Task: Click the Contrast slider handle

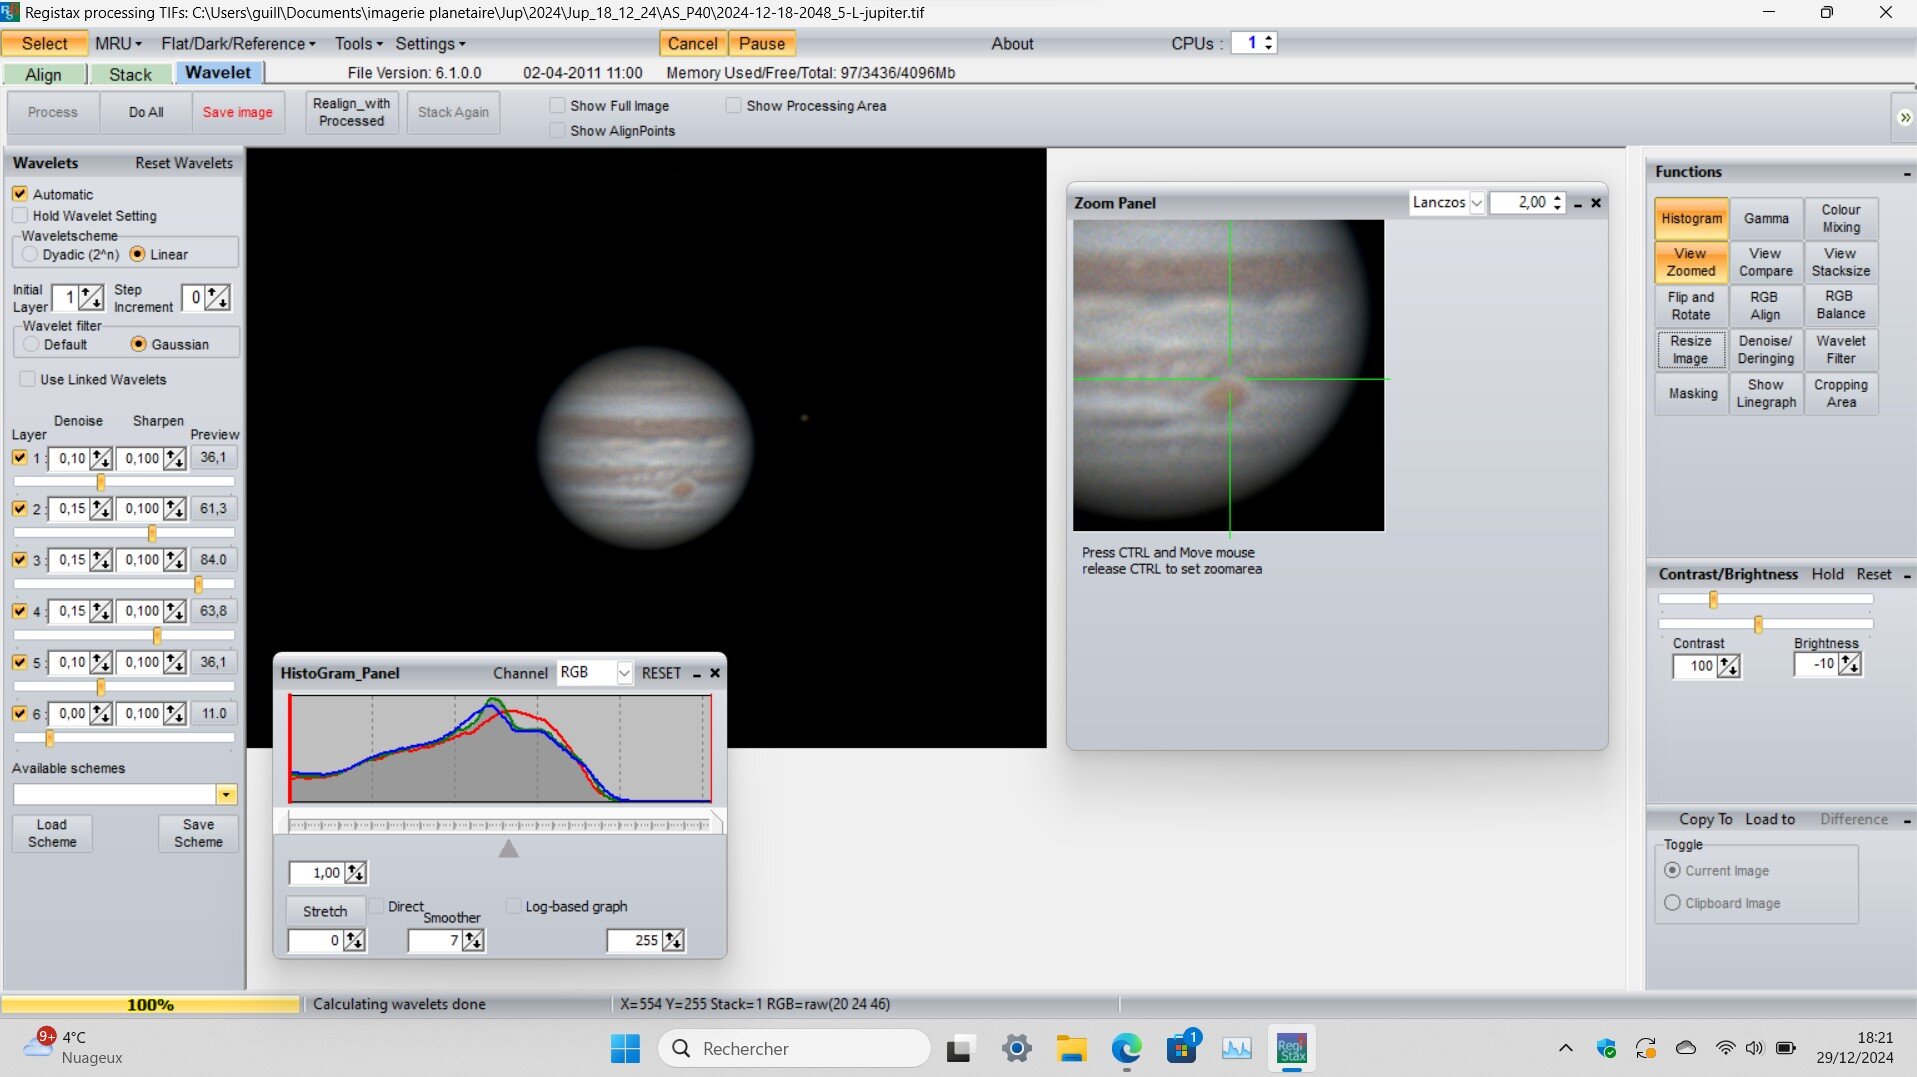Action: click(x=1713, y=600)
